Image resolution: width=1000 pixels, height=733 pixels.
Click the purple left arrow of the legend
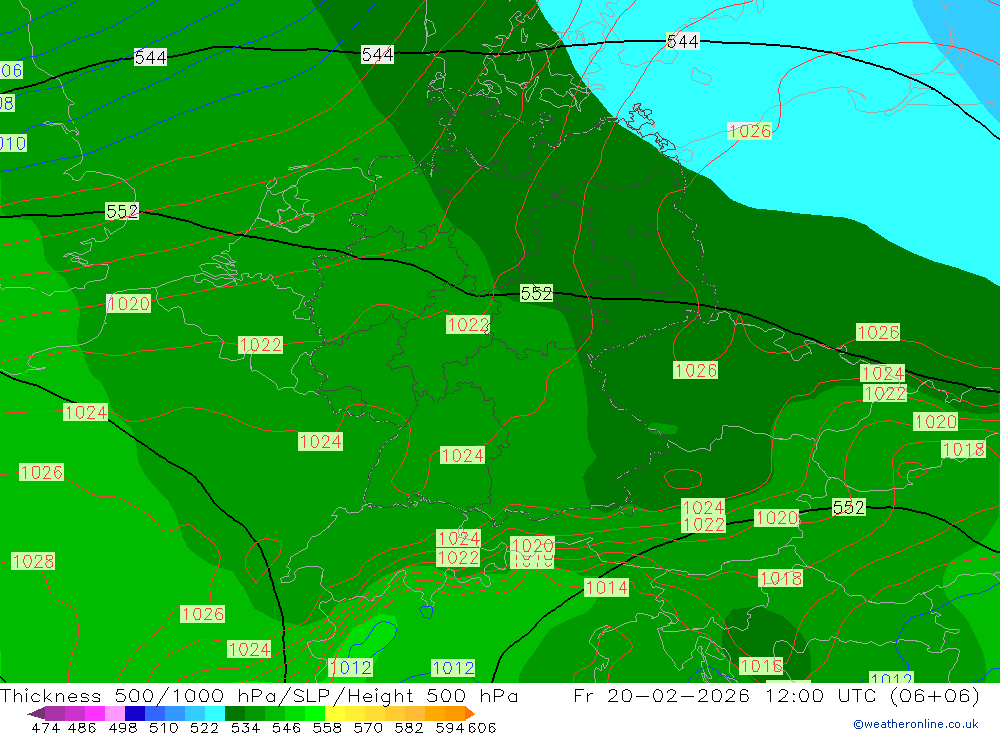[x=35, y=714]
